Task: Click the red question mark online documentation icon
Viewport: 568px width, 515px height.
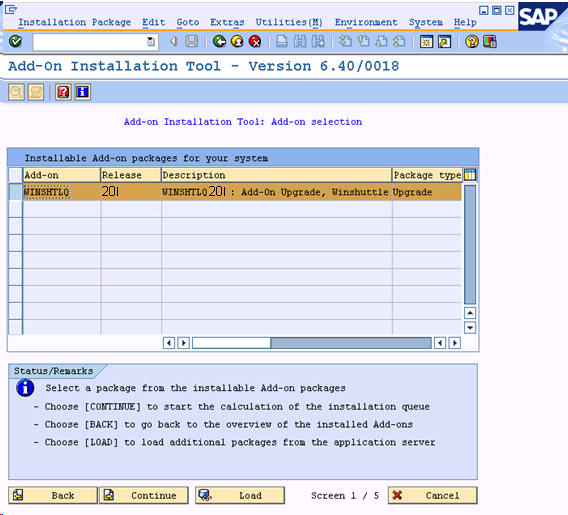Action: tap(63, 92)
